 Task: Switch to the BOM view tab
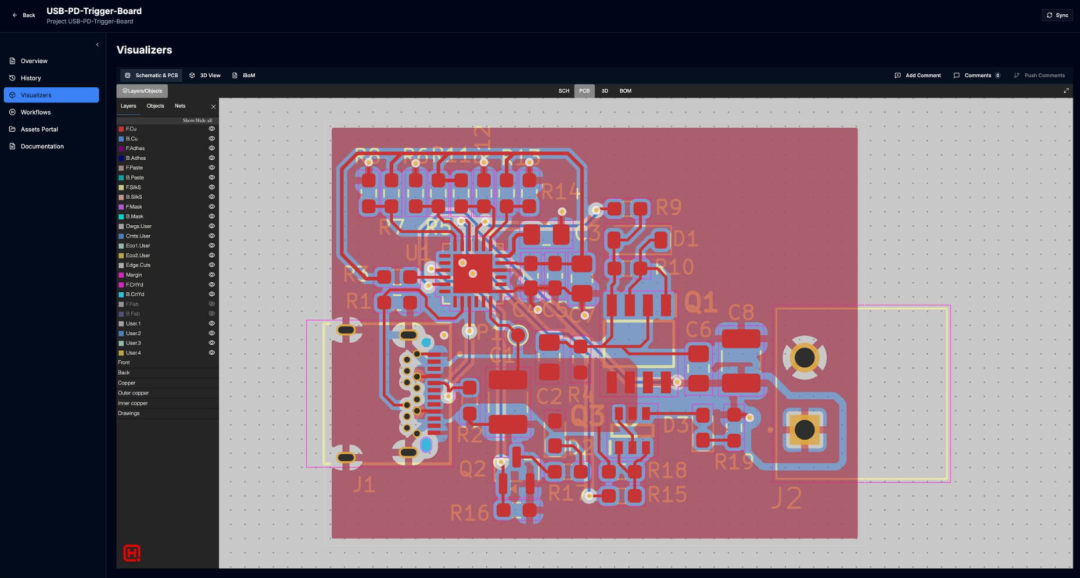click(x=625, y=91)
